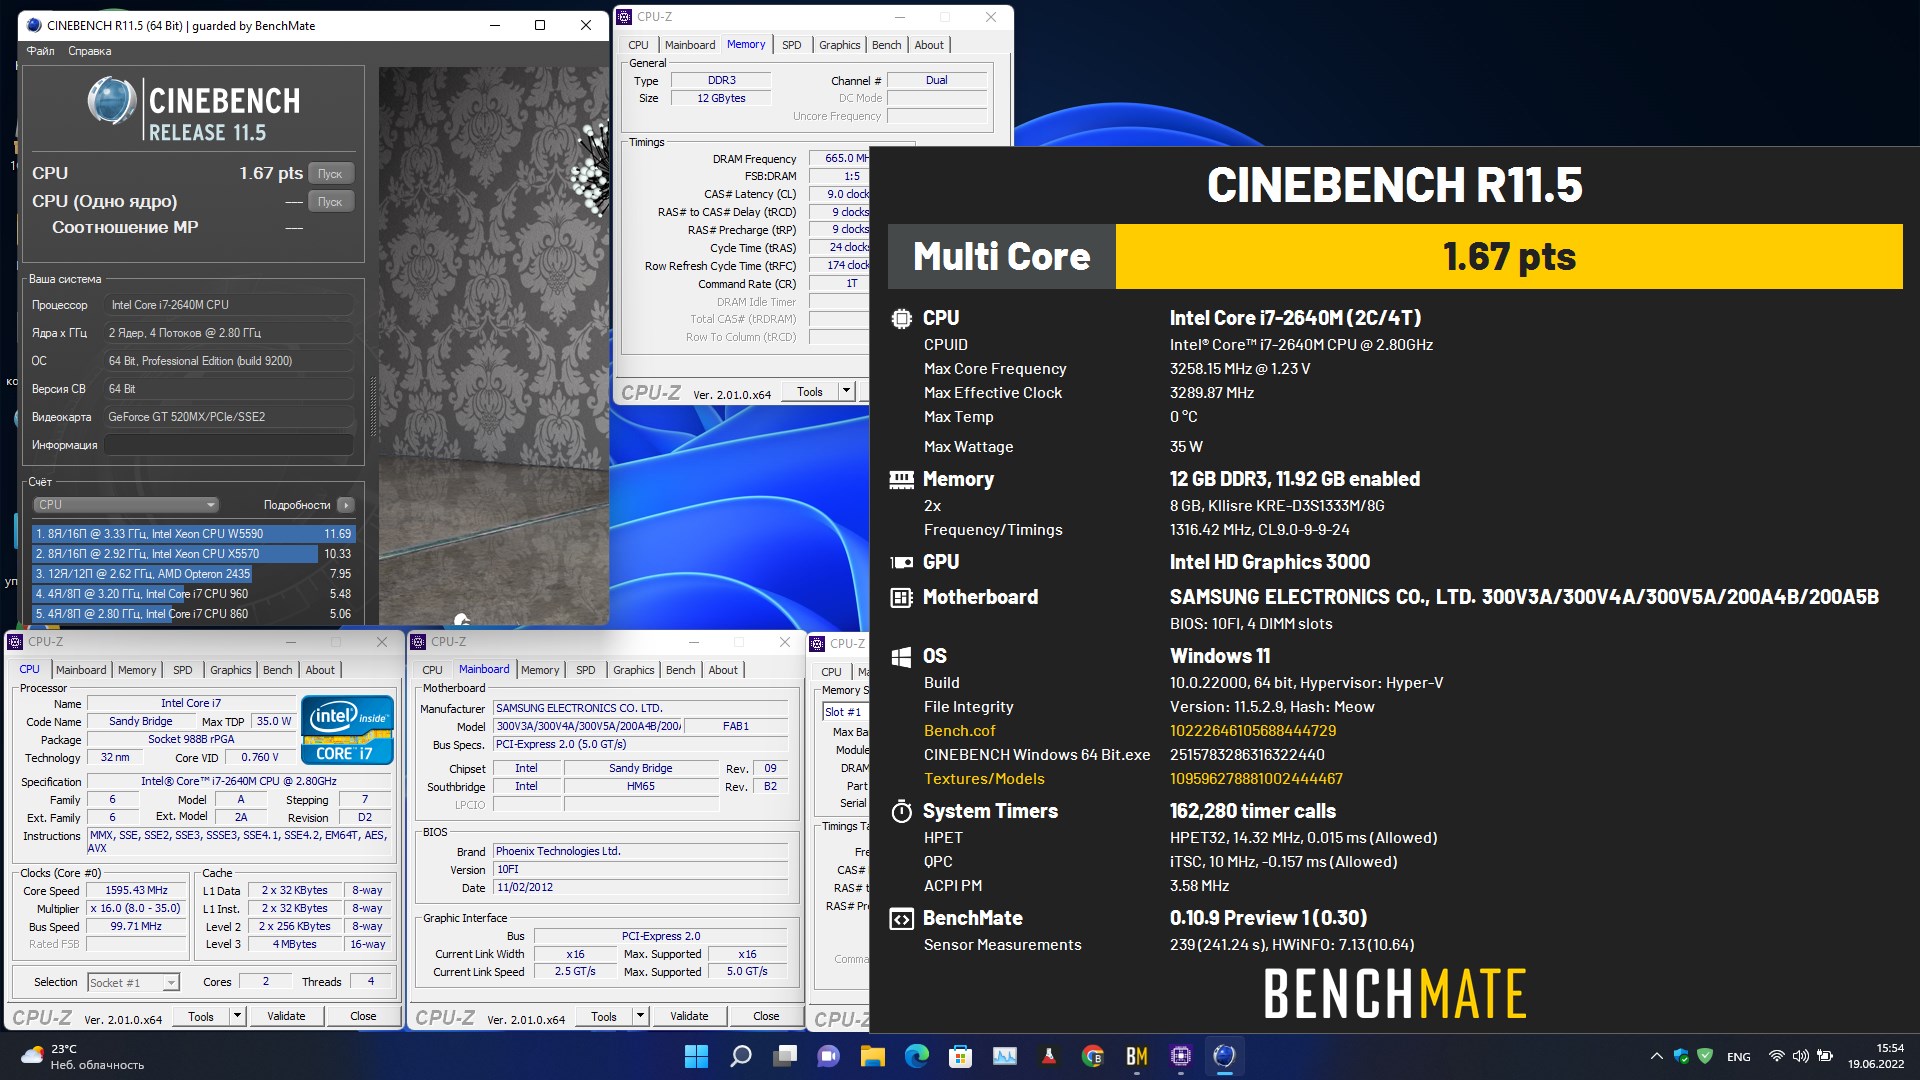The height and width of the screenshot is (1080, 1920).
Task: Click the Cinebench title bar app icon
Action: (x=33, y=25)
